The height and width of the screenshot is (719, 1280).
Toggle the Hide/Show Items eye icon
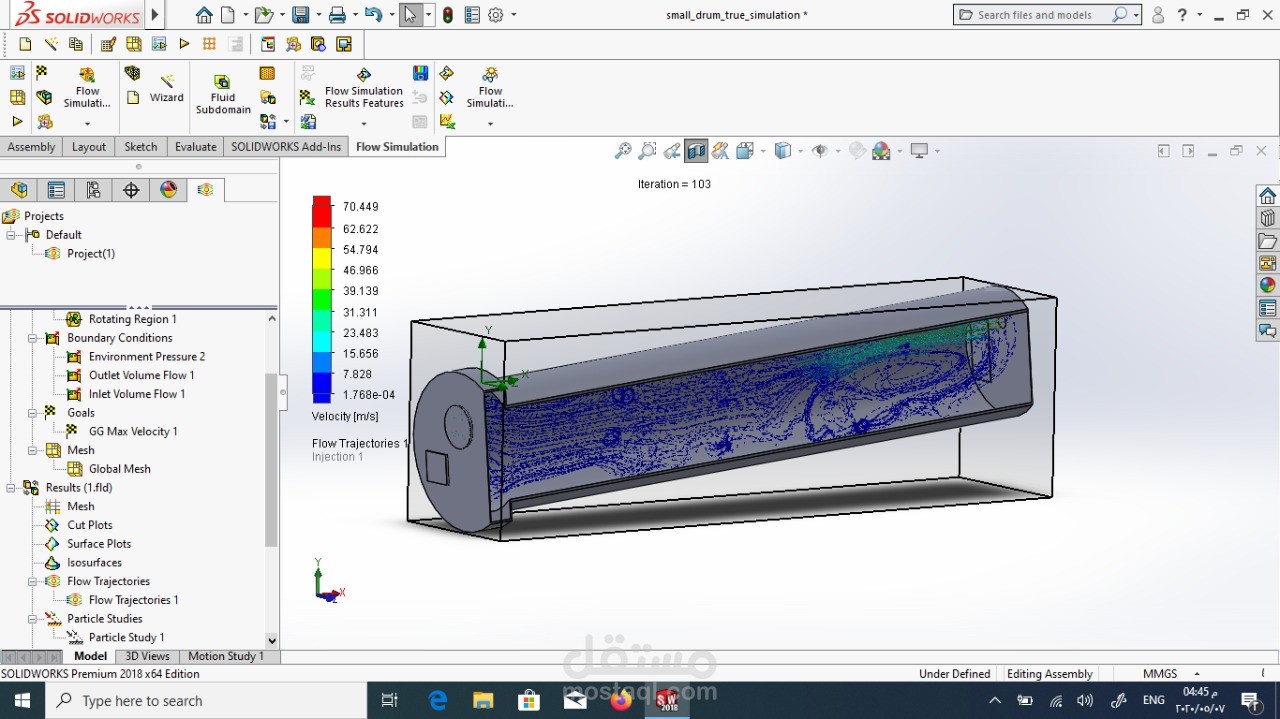tap(819, 151)
